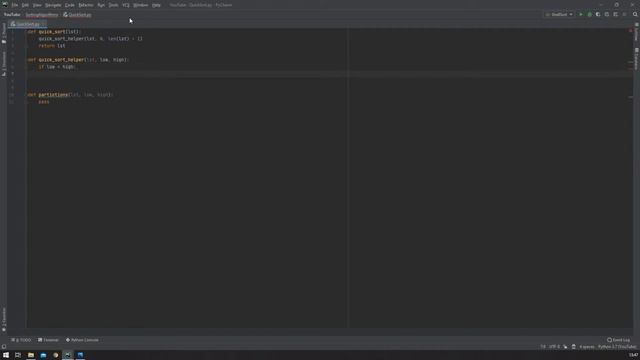Open the Terminal tool window
Viewport: 640px width, 360px height.
pos(48,340)
